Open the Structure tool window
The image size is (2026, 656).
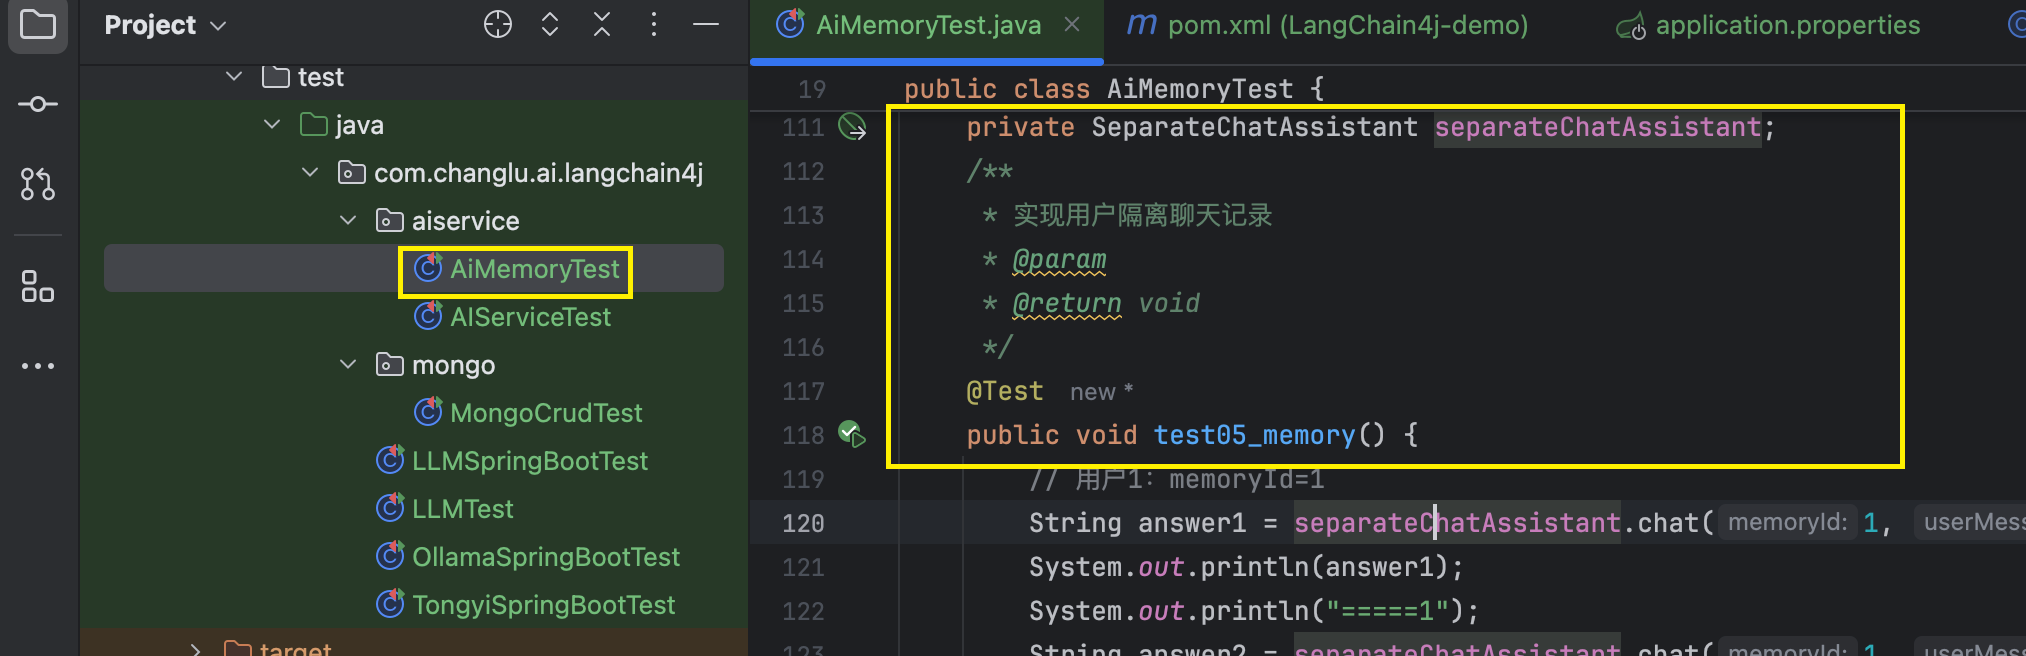click(x=38, y=286)
